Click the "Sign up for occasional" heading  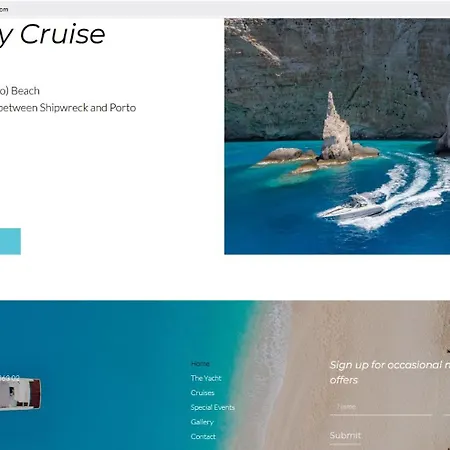(390, 365)
